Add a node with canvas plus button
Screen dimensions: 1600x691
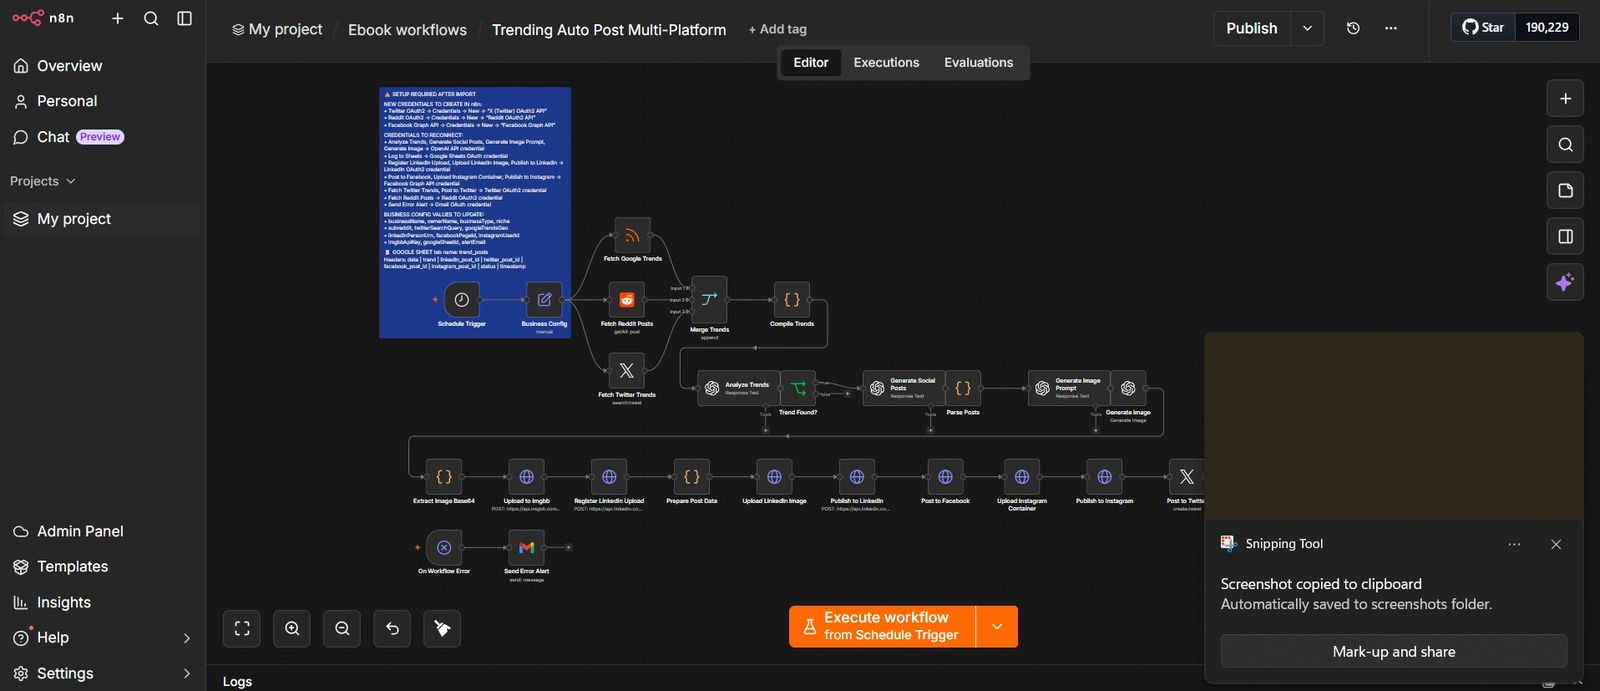tap(1565, 99)
